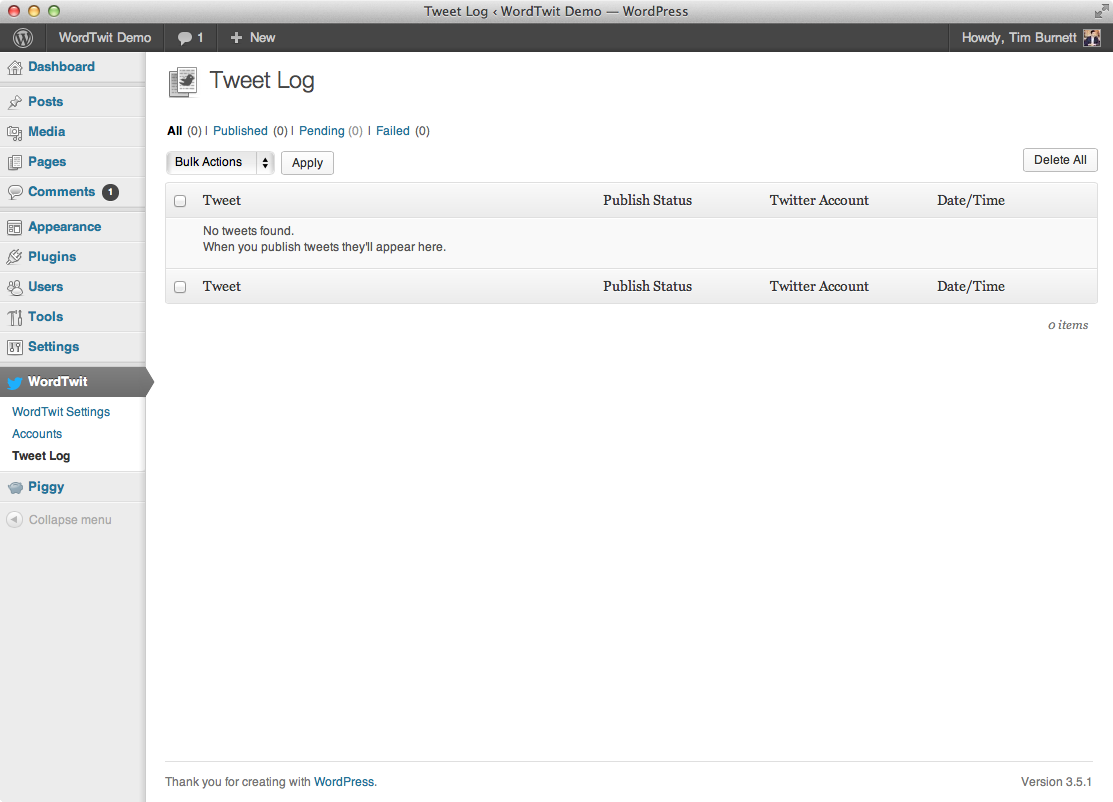Viewport: 1113px width, 802px height.
Task: Open the Appearance menu
Action: pos(65,226)
